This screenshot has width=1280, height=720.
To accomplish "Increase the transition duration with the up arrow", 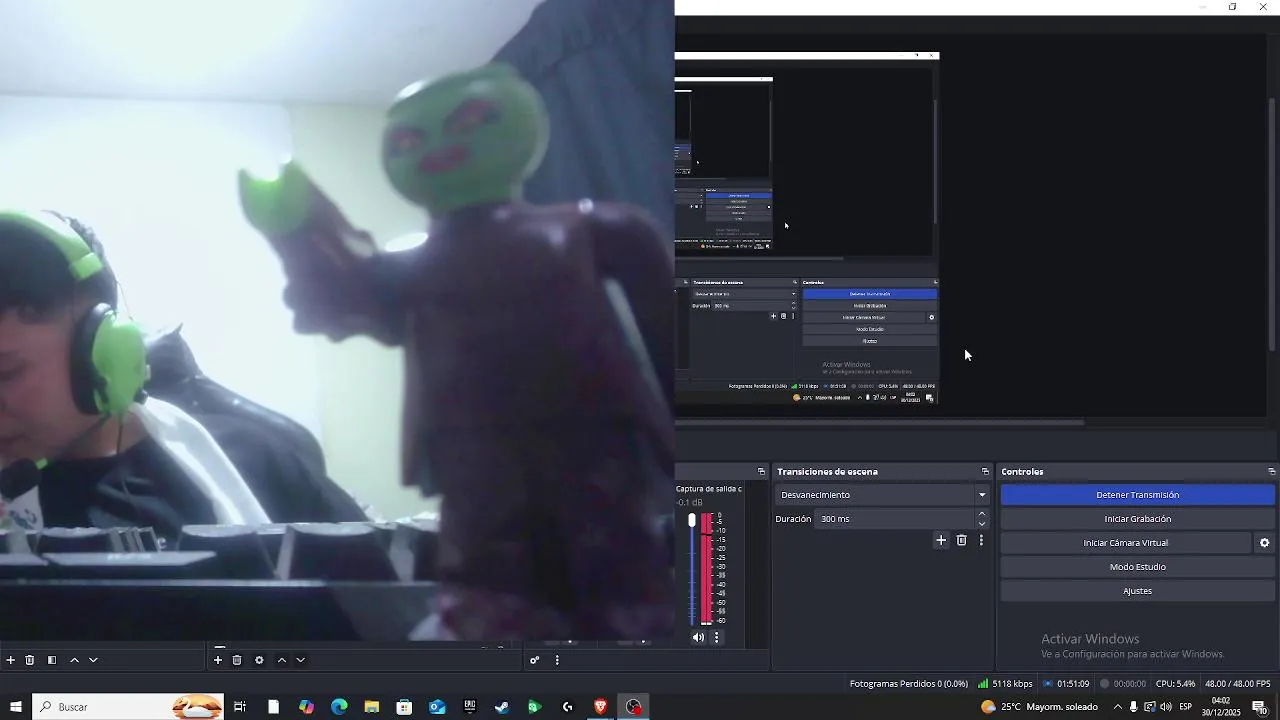I will (982, 514).
